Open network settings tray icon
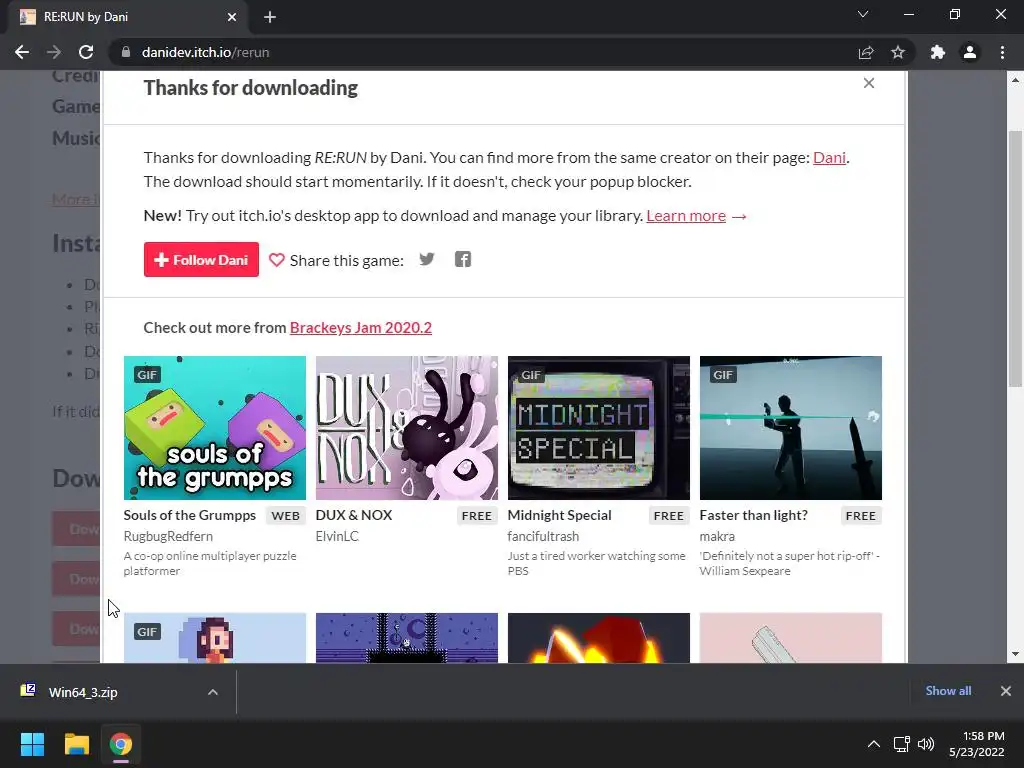Screen dimensions: 1024x768 (902, 744)
